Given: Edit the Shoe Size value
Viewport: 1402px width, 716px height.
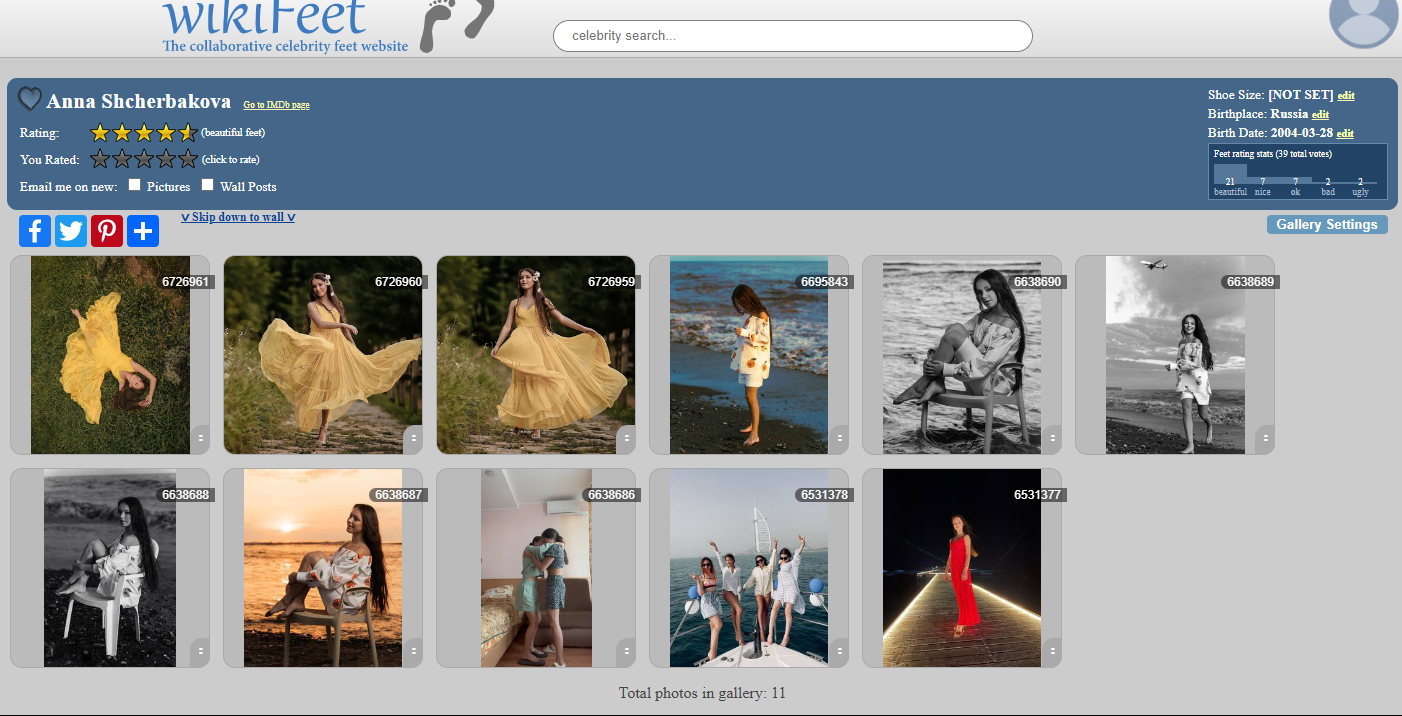Looking at the screenshot, I should click(x=1346, y=96).
